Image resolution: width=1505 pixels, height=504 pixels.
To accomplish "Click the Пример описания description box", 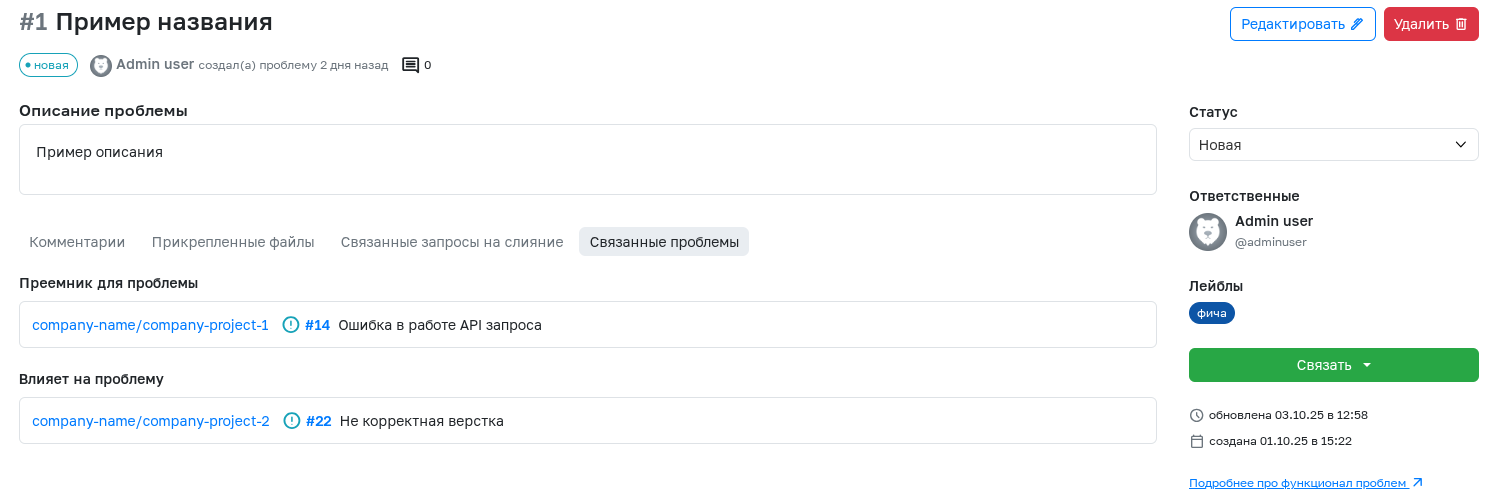I will point(587,159).
